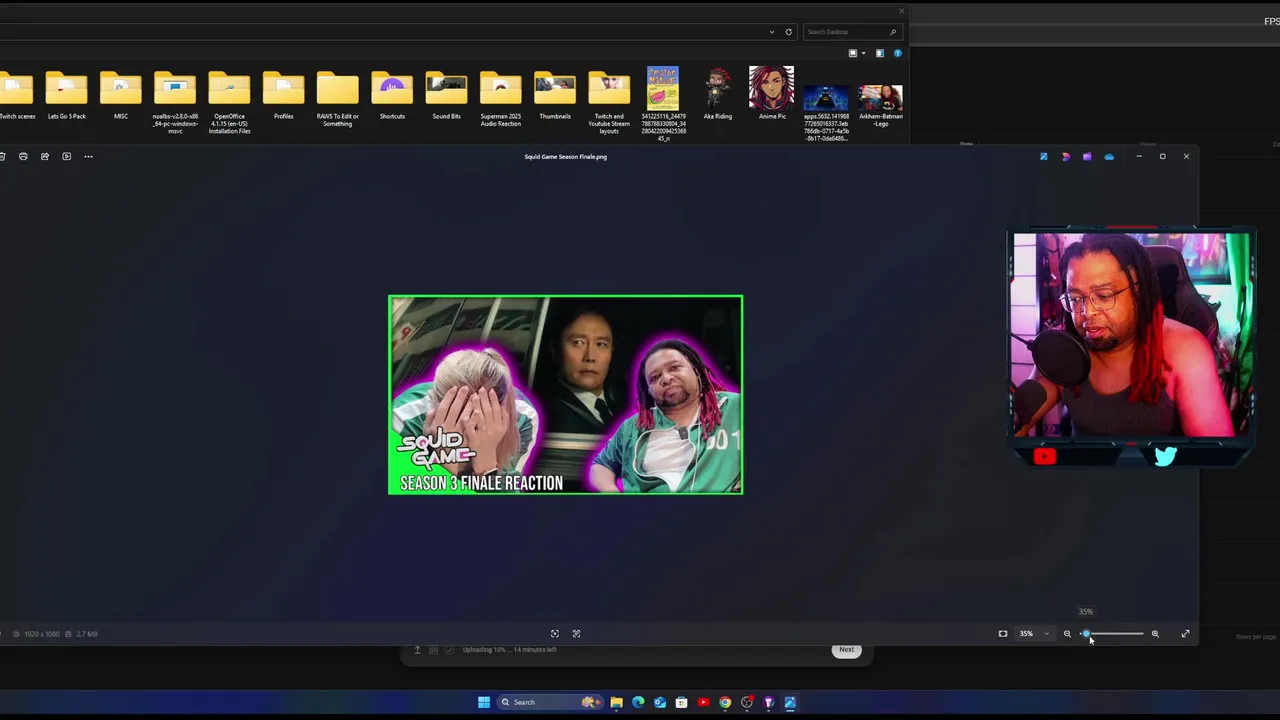
Task: Open Designer icon in the Photos title bar
Action: click(1065, 156)
